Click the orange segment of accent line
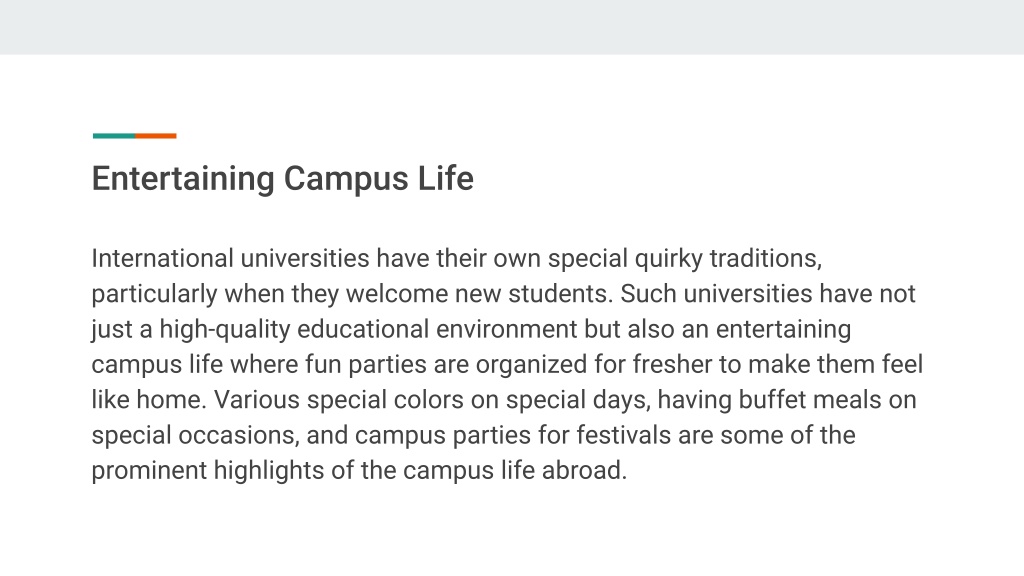Screen dimensions: 1024x576 tap(156, 136)
